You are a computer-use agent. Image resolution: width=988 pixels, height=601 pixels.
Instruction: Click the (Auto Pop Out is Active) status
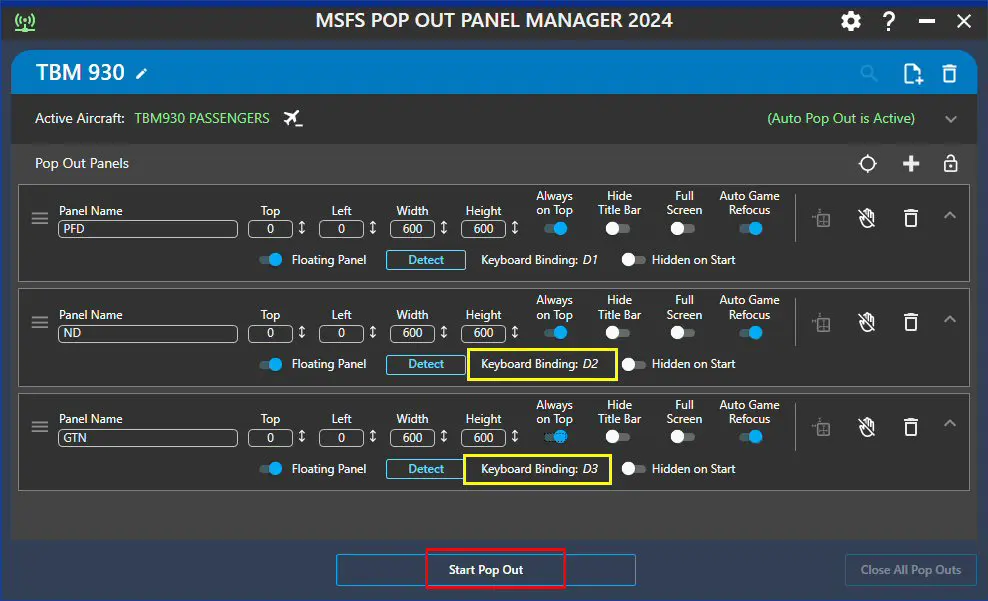841,118
